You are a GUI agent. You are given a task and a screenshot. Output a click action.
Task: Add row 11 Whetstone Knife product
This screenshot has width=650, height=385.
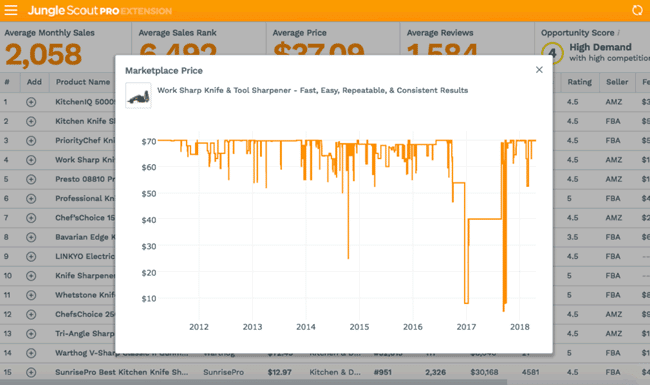point(31,295)
